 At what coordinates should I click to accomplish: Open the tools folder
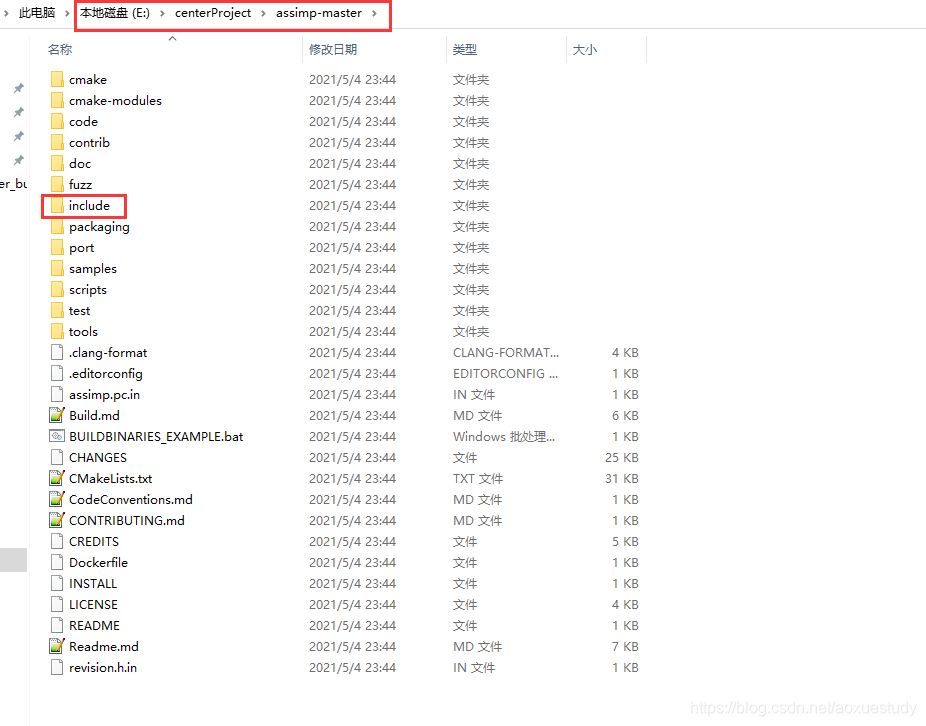(x=83, y=331)
